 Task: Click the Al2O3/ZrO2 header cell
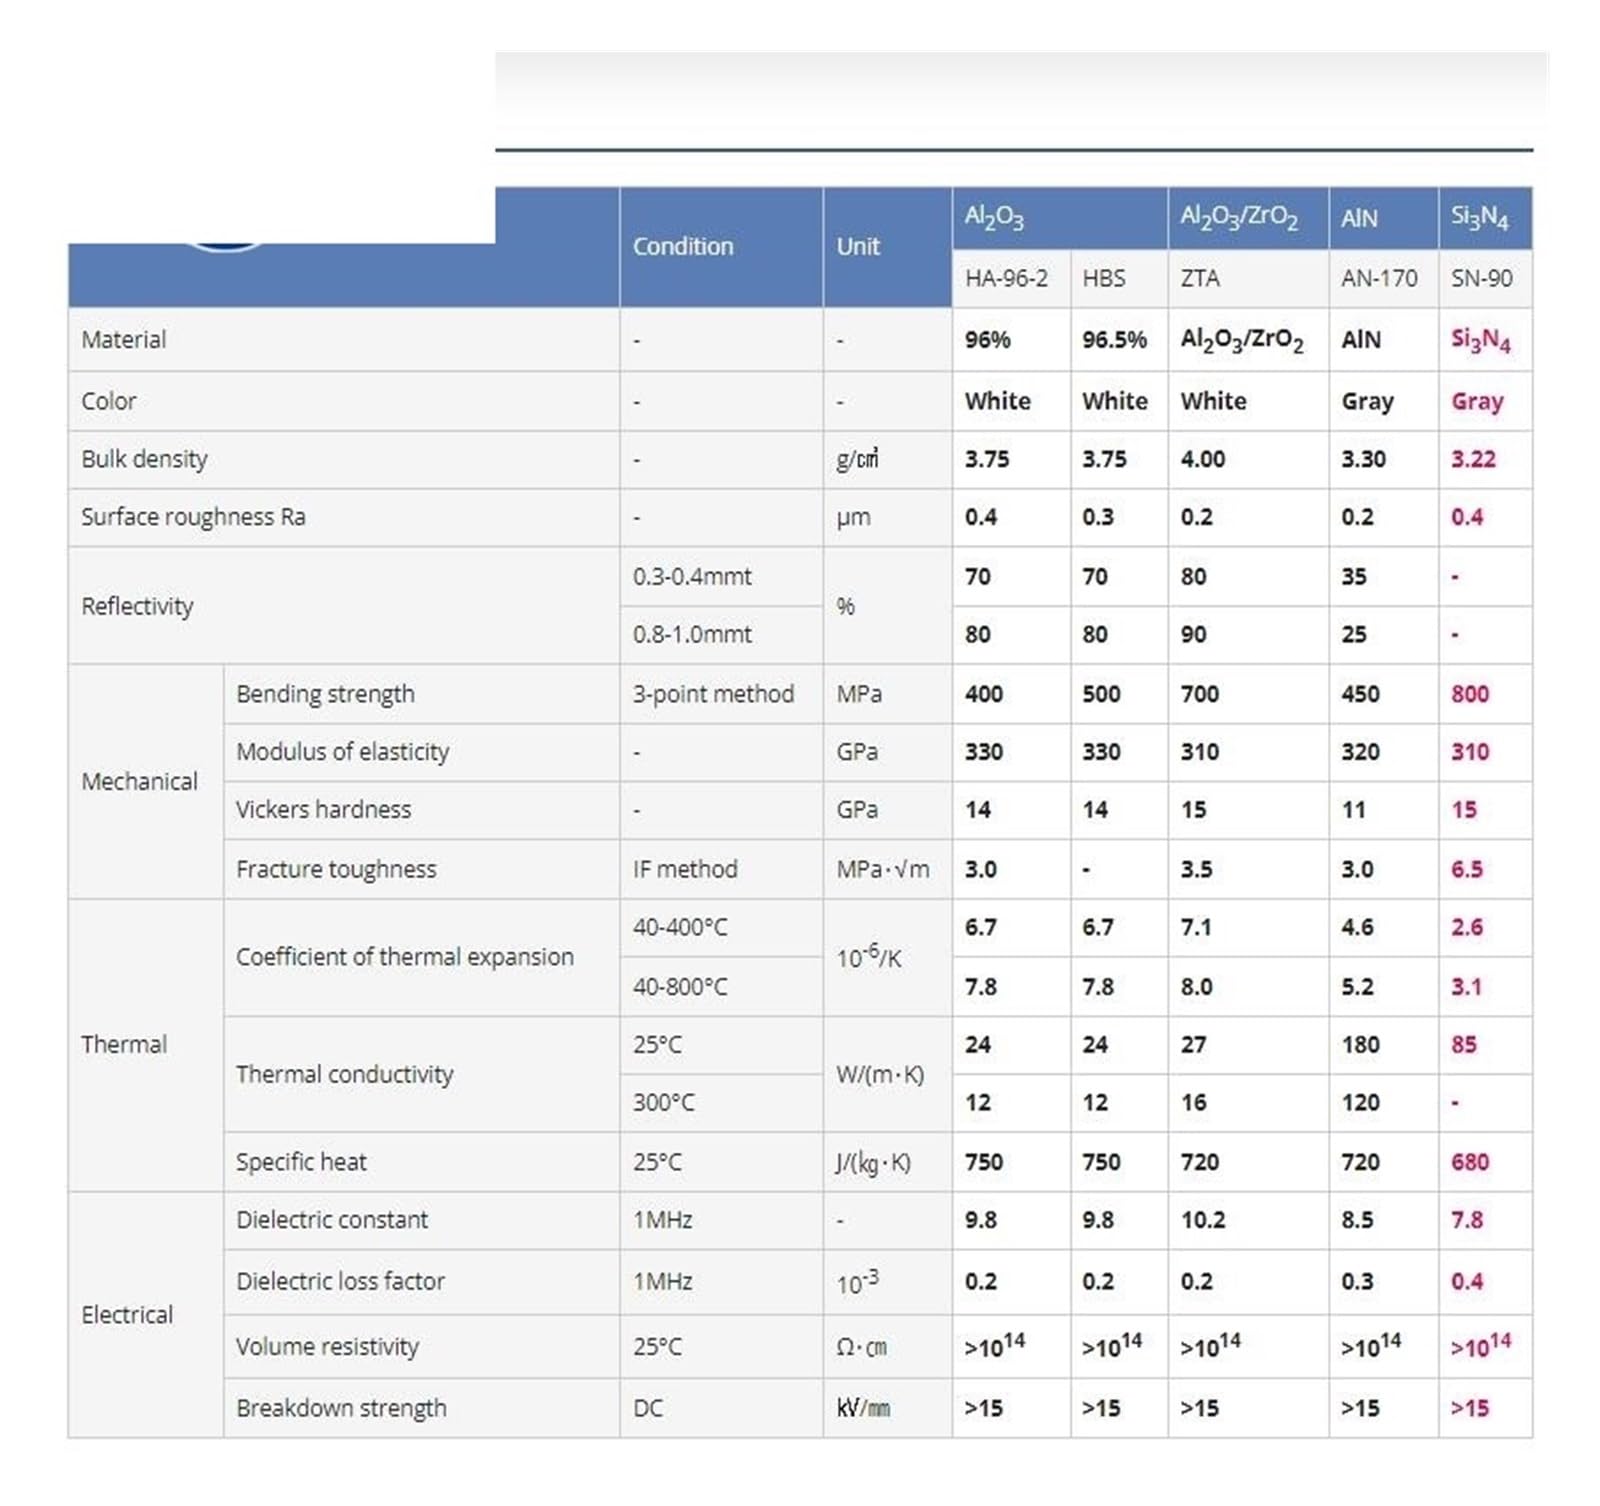coord(1248,218)
